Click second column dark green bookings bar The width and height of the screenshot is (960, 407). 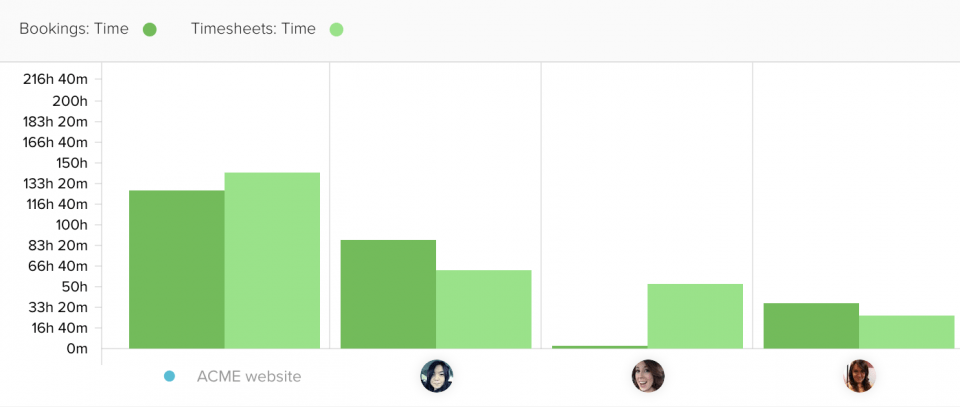click(388, 294)
